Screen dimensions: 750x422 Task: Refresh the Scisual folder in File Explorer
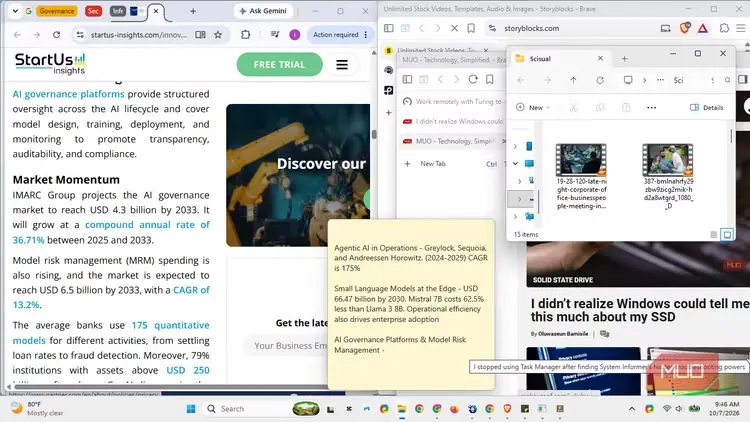600,80
